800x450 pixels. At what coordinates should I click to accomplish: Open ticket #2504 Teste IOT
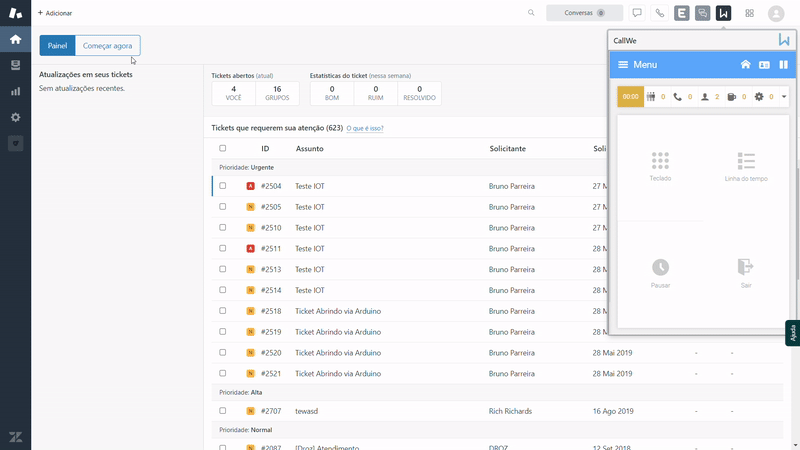[310, 186]
